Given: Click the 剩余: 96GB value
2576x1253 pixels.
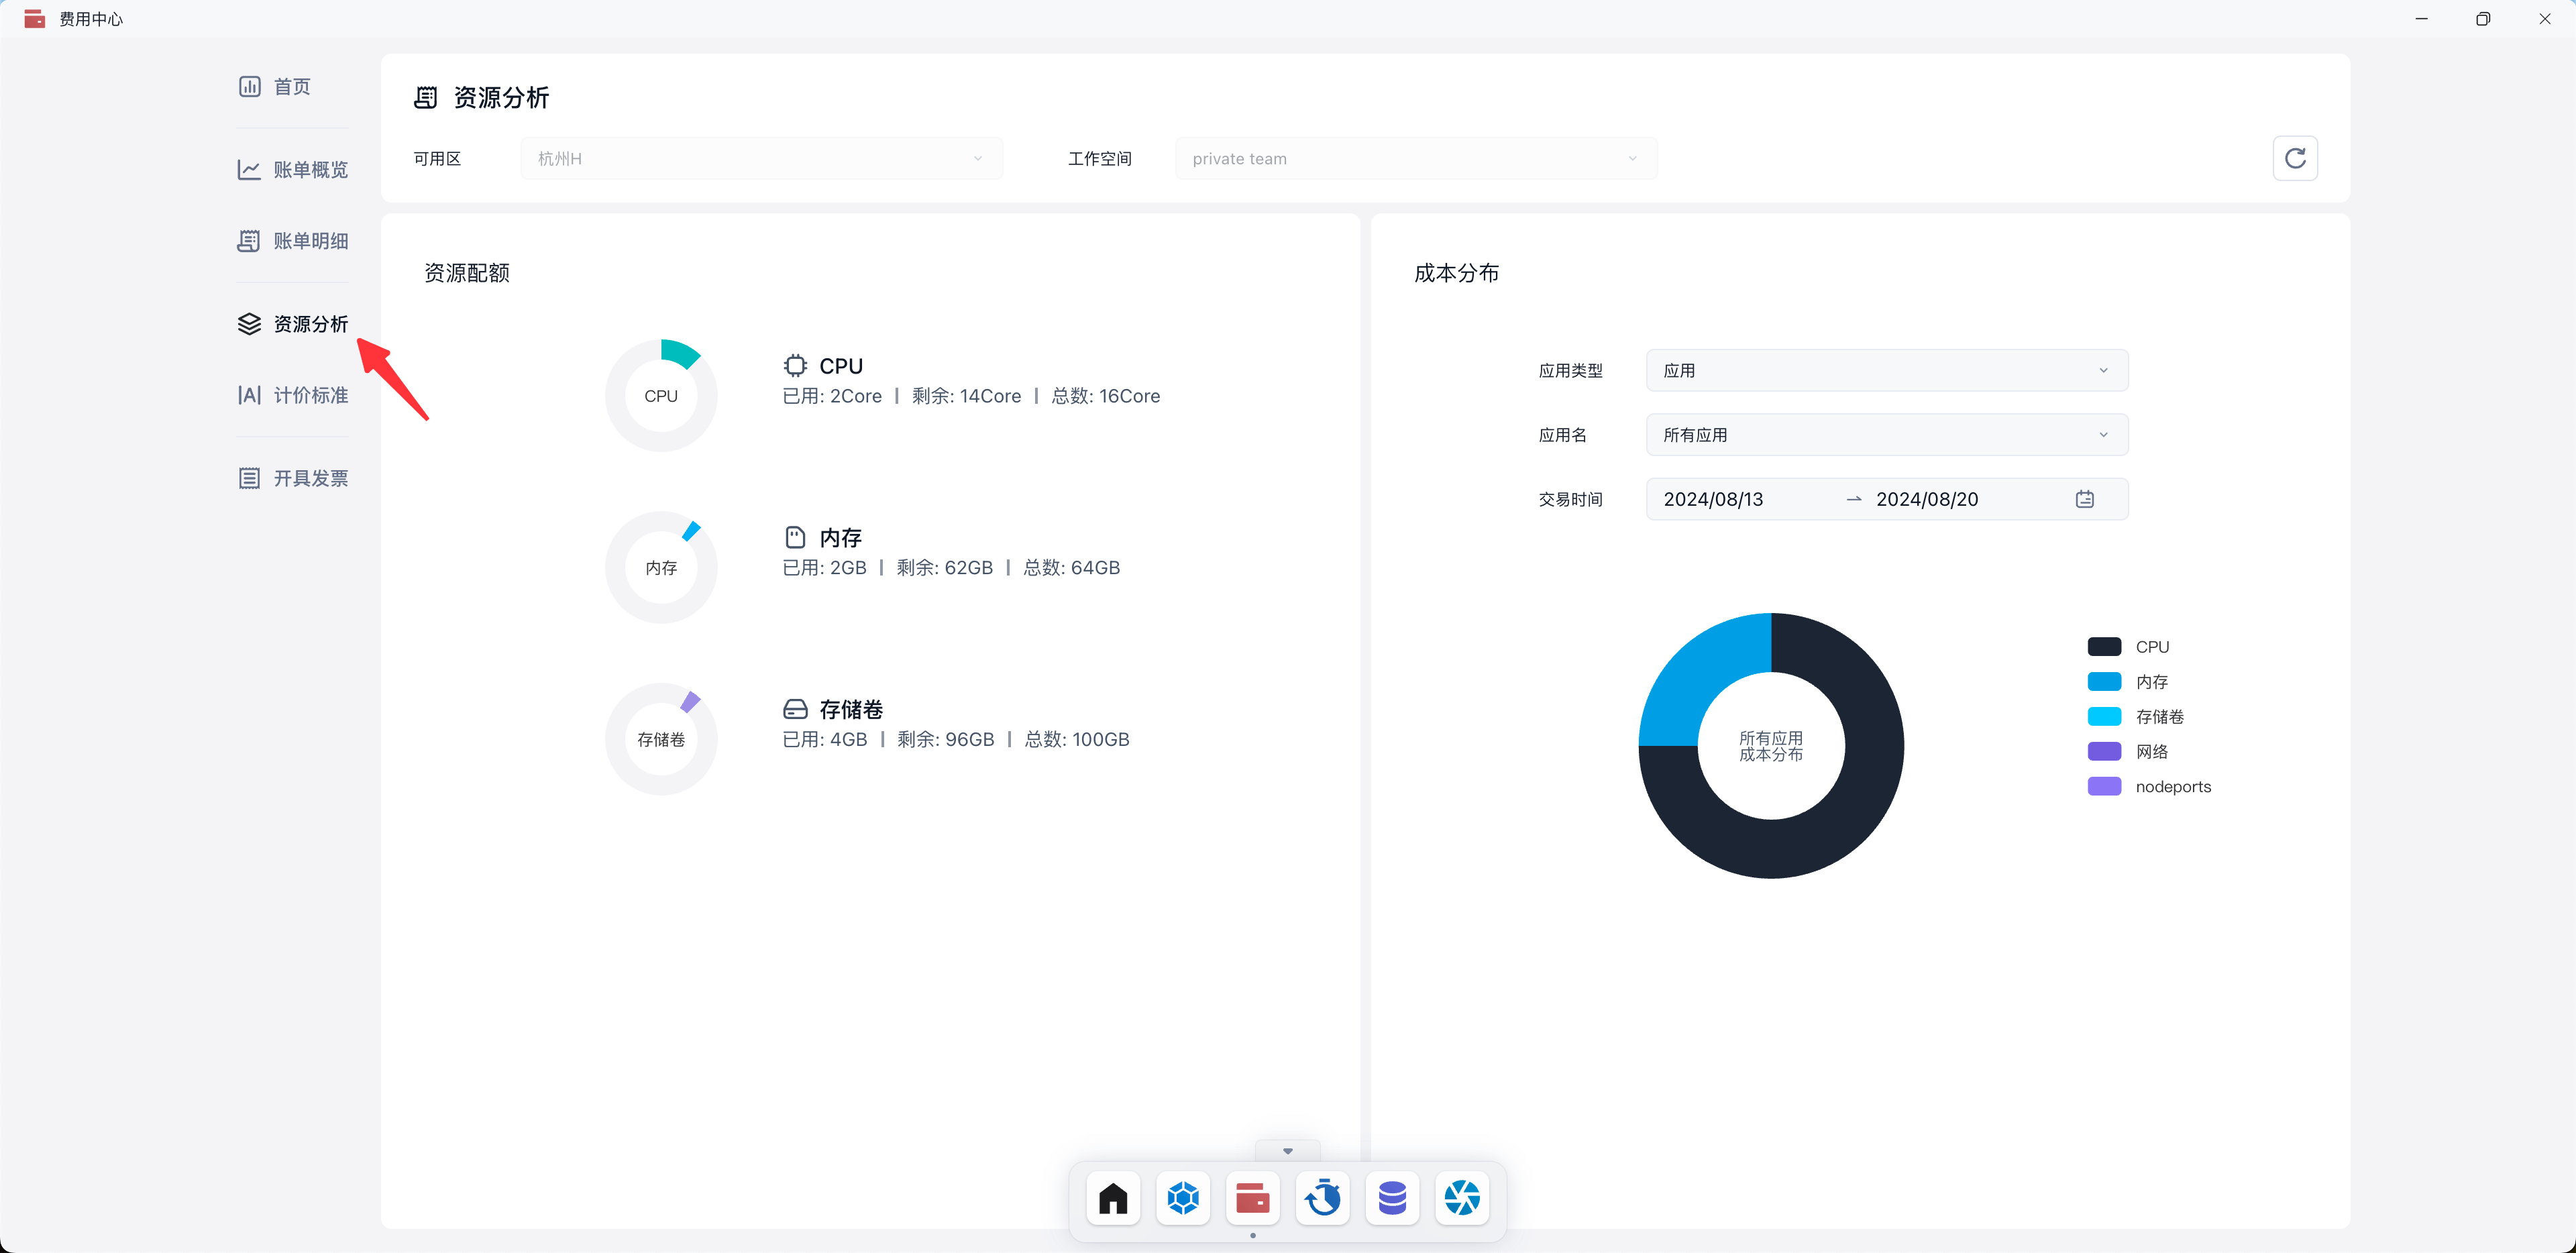Looking at the screenshot, I should click(946, 740).
